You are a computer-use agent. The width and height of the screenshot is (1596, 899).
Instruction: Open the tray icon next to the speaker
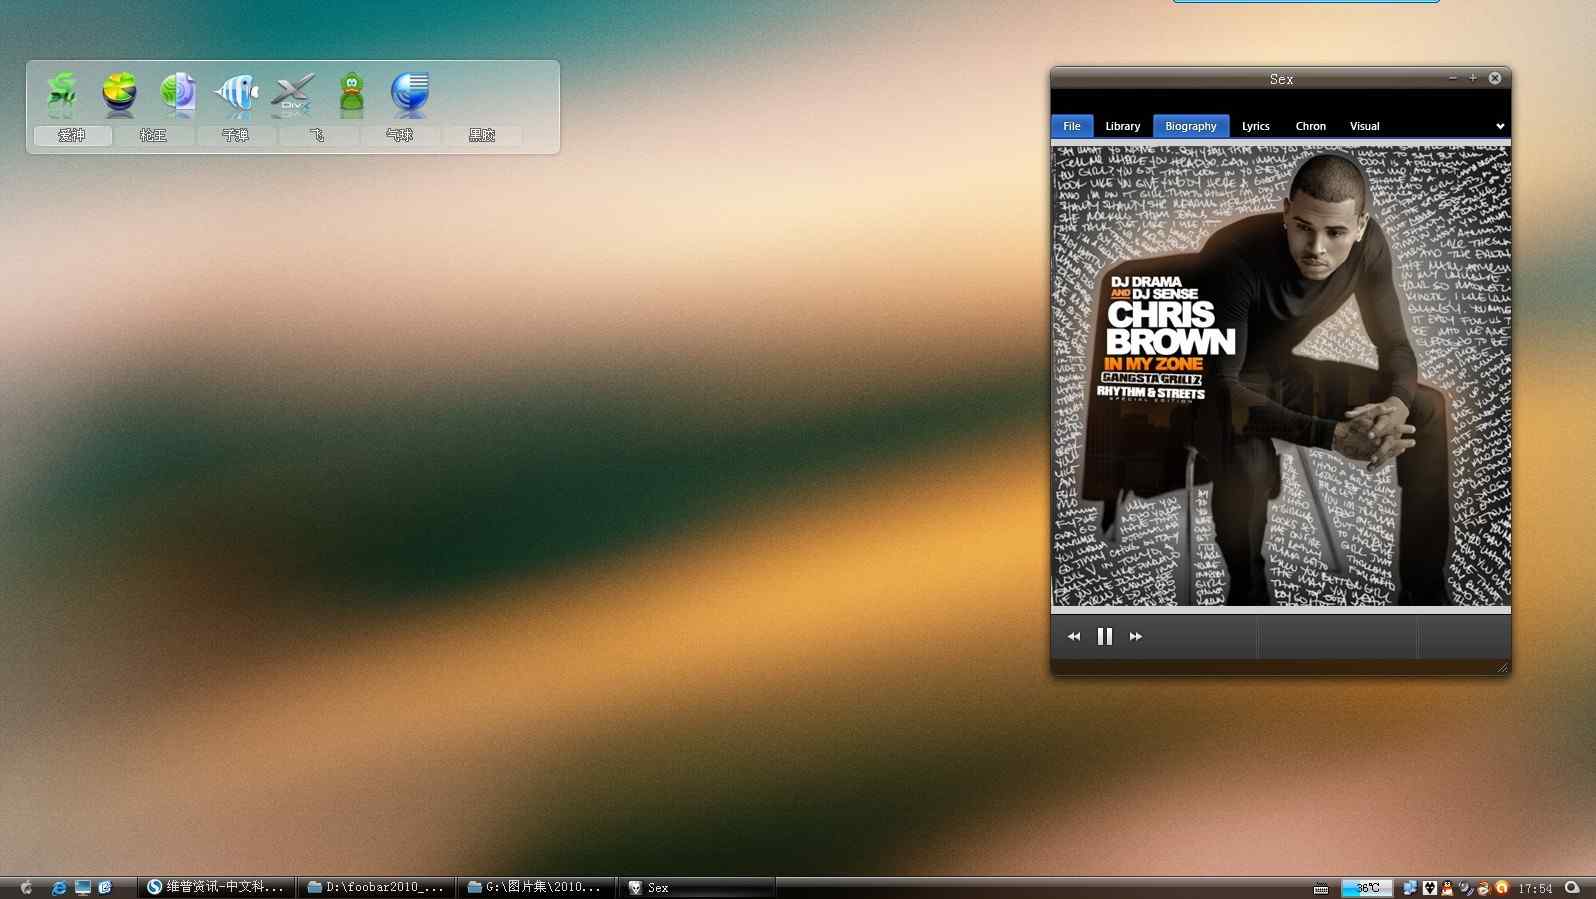1483,887
